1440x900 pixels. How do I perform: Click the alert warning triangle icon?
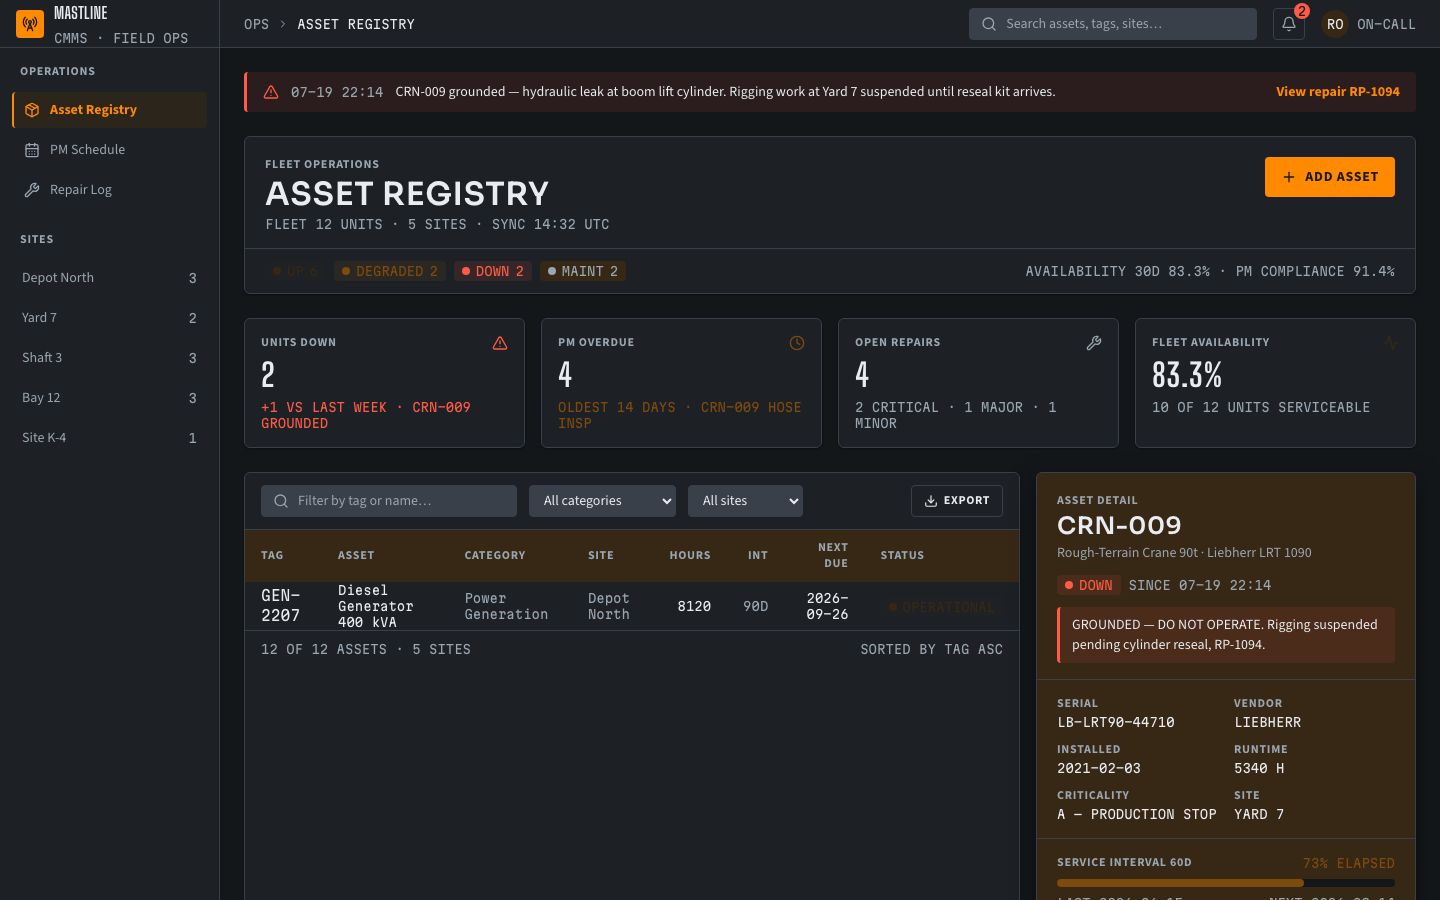pyautogui.click(x=271, y=92)
